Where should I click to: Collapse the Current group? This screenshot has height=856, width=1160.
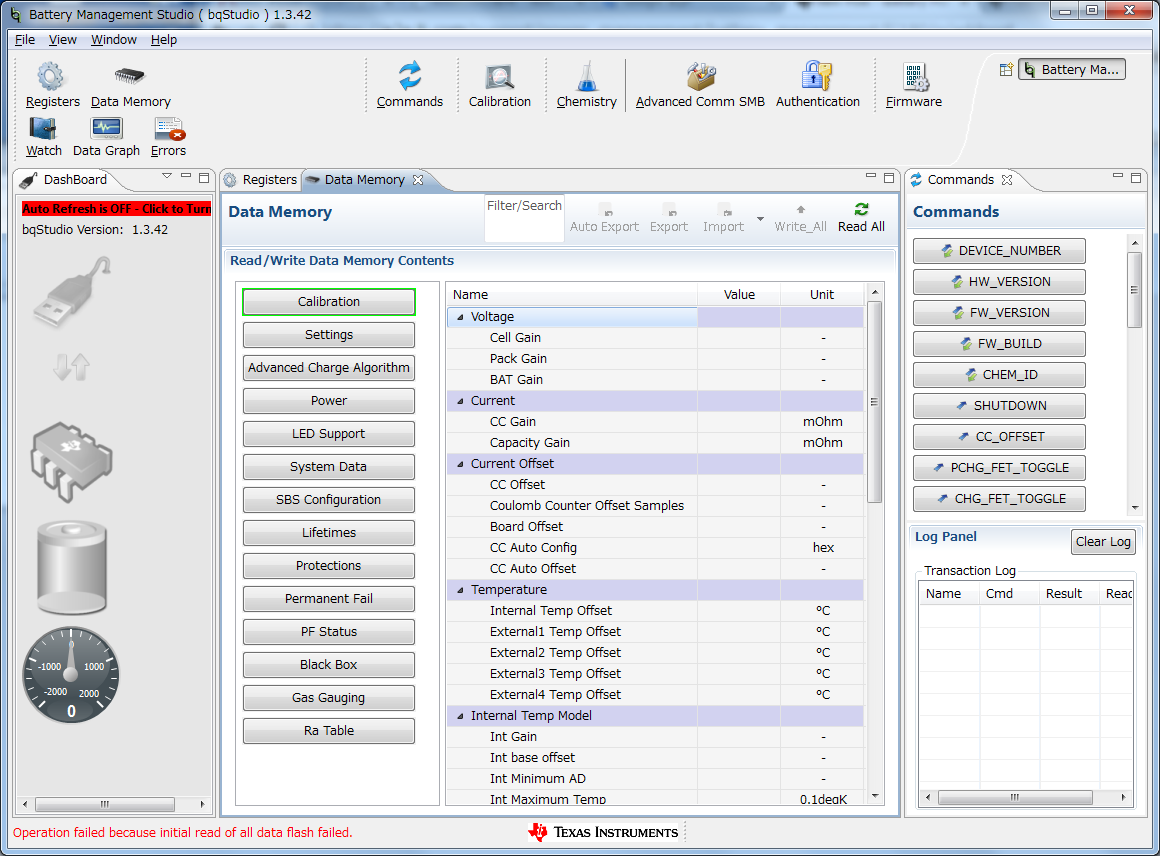pos(460,401)
